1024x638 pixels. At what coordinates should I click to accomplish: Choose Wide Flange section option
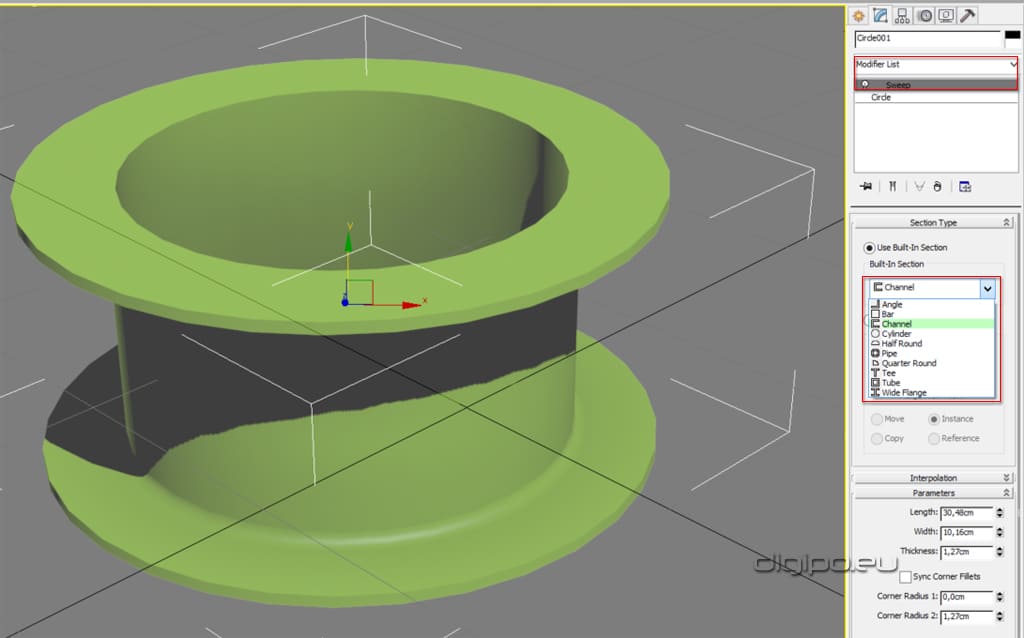pos(904,393)
